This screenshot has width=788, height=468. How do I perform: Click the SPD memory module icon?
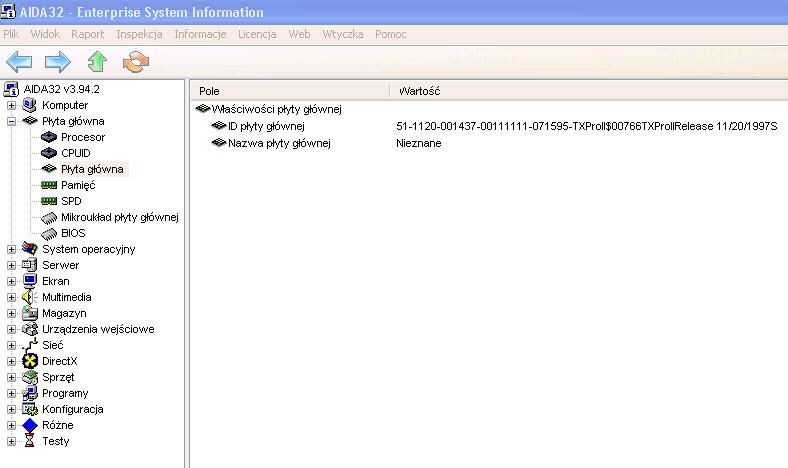(x=49, y=201)
